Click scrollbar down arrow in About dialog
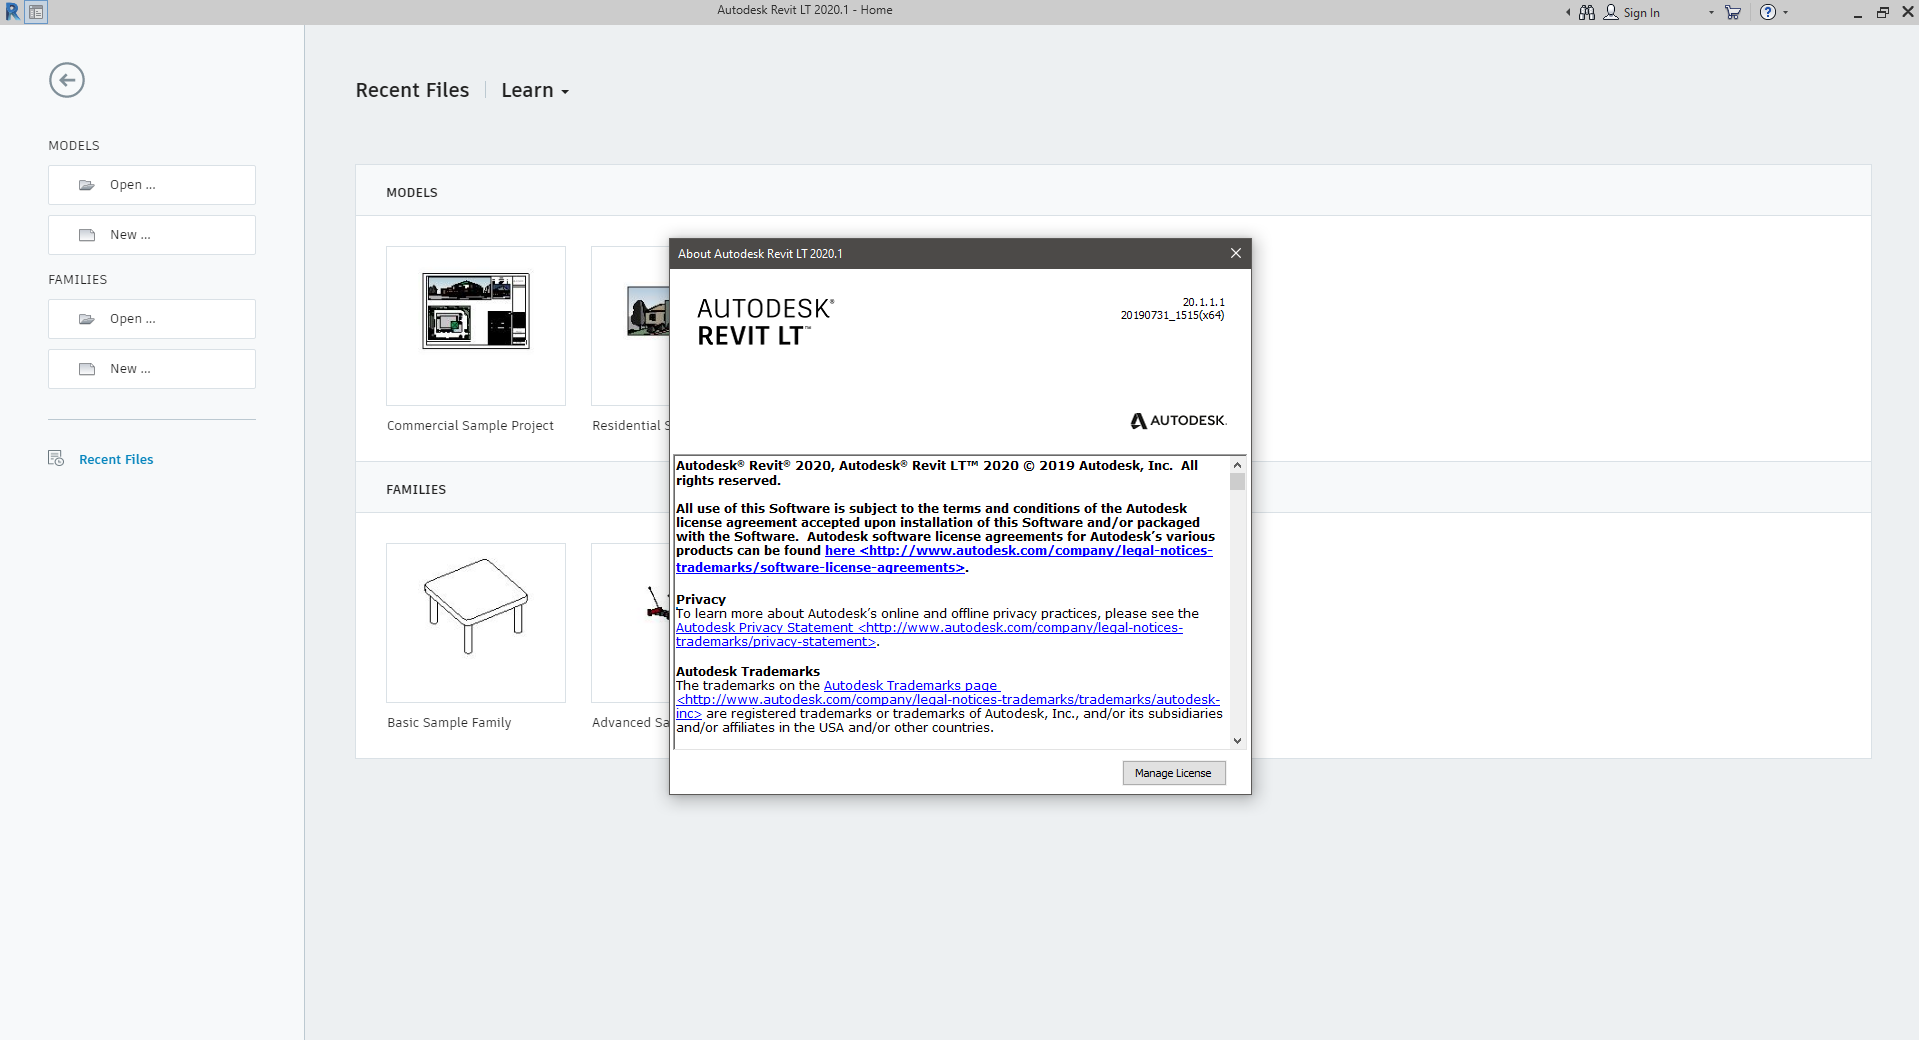Image resolution: width=1919 pixels, height=1040 pixels. tap(1238, 741)
